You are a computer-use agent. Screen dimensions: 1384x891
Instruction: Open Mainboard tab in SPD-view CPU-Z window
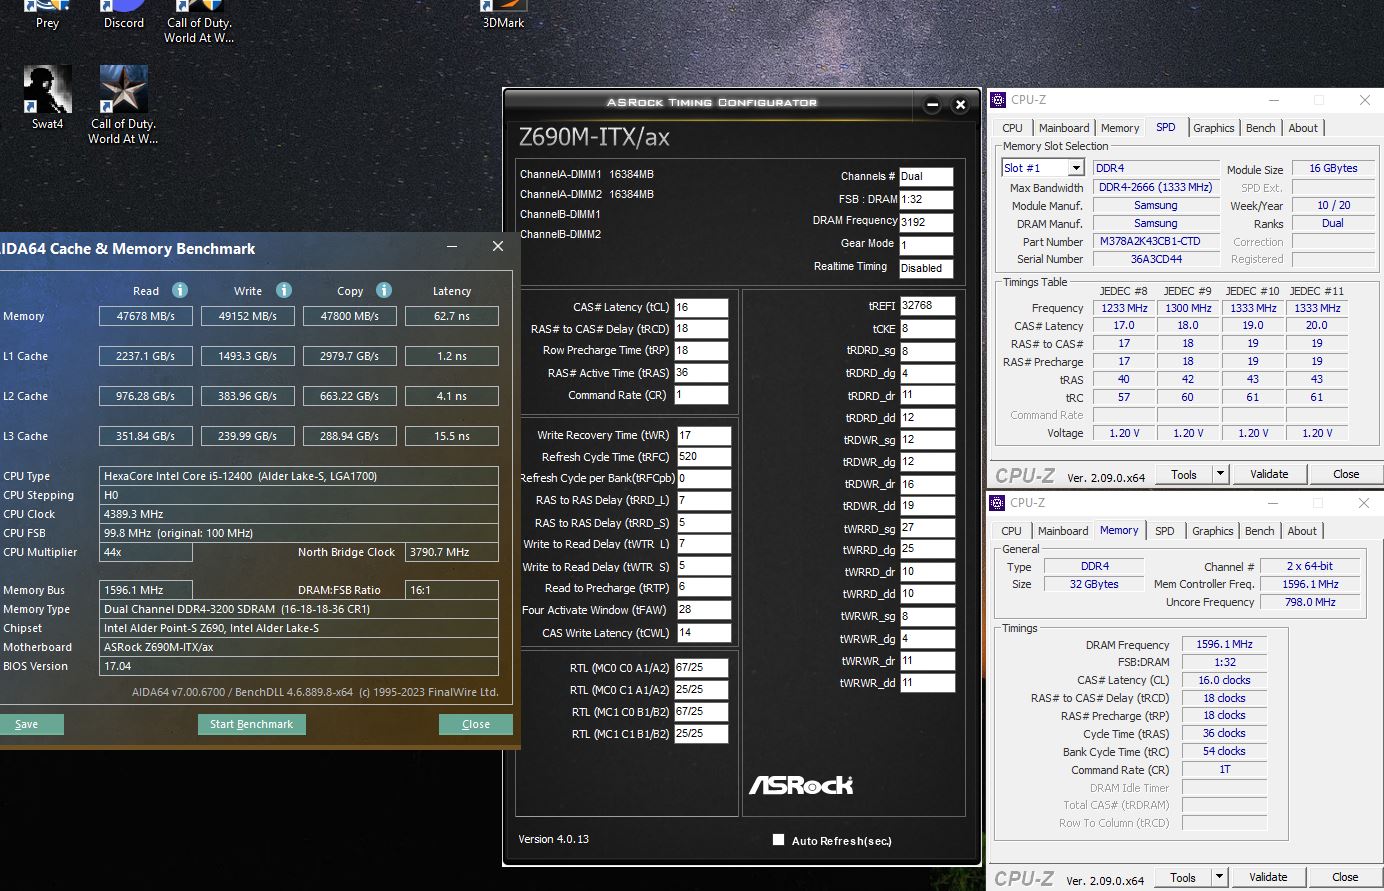1064,128
